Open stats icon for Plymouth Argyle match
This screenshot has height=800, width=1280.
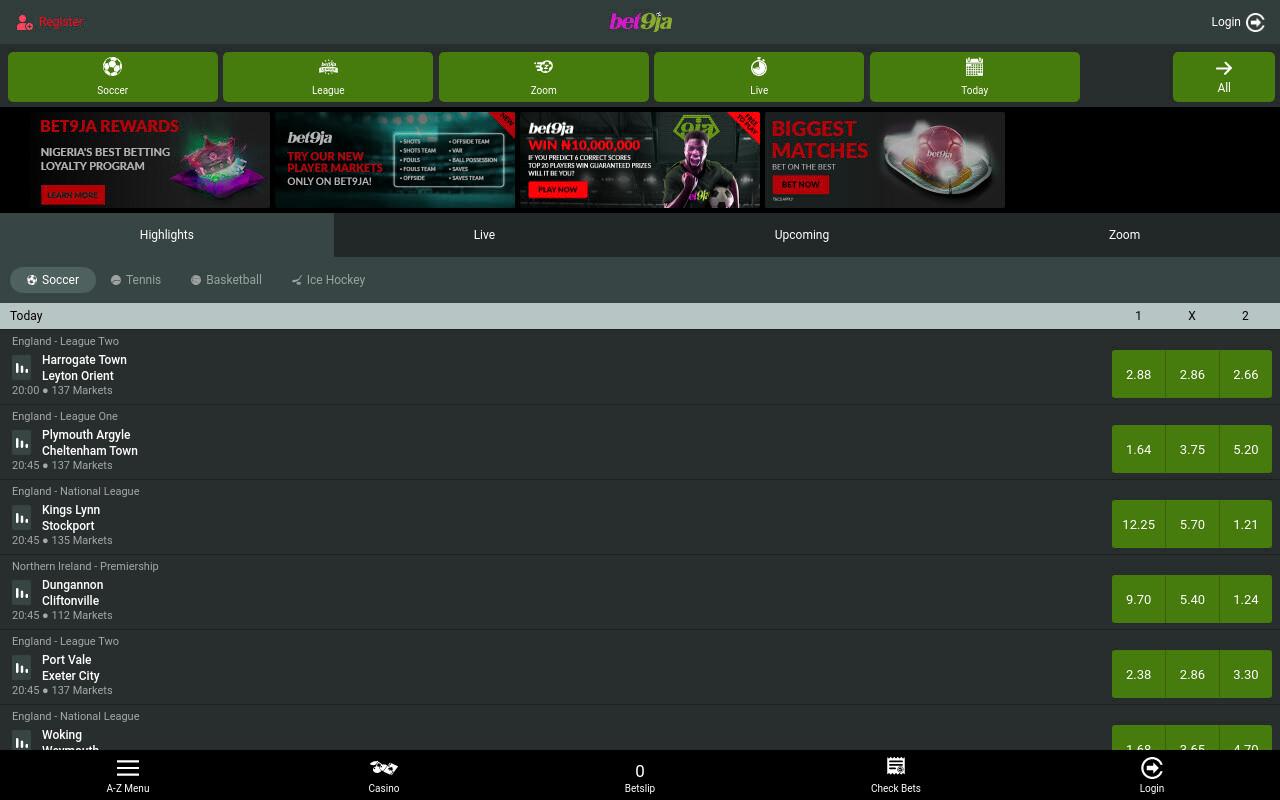click(22, 442)
